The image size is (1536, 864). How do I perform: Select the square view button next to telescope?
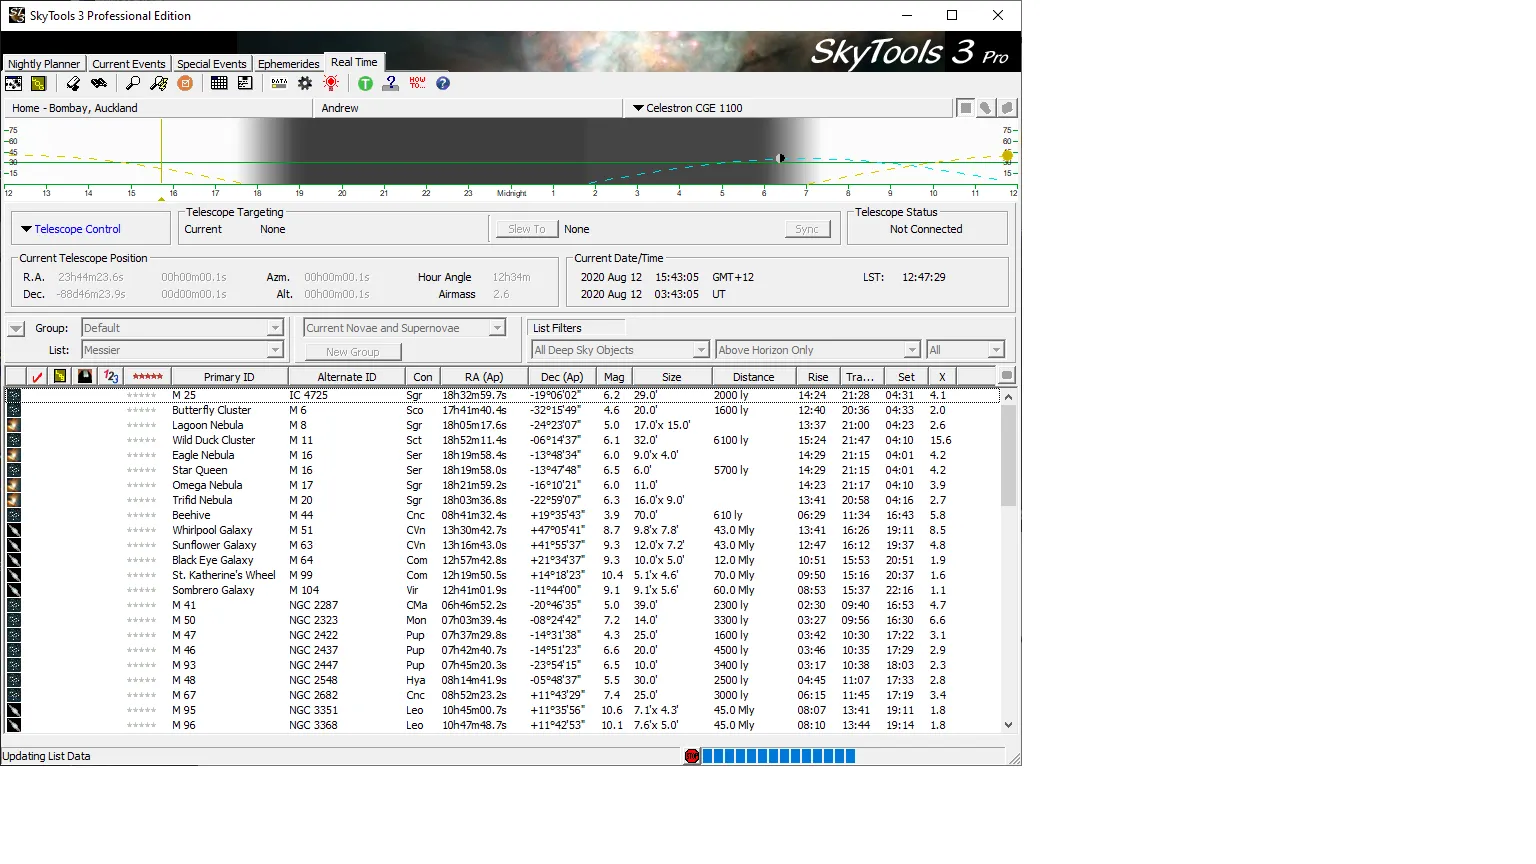(x=965, y=108)
